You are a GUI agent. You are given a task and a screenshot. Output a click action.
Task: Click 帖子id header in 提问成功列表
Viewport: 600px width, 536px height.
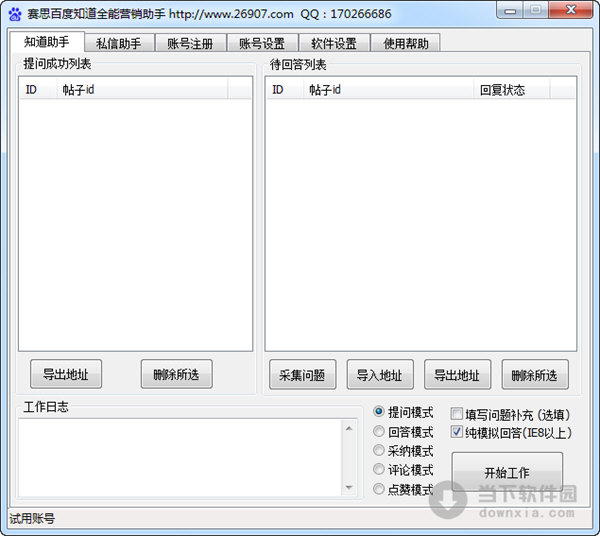click(x=142, y=90)
